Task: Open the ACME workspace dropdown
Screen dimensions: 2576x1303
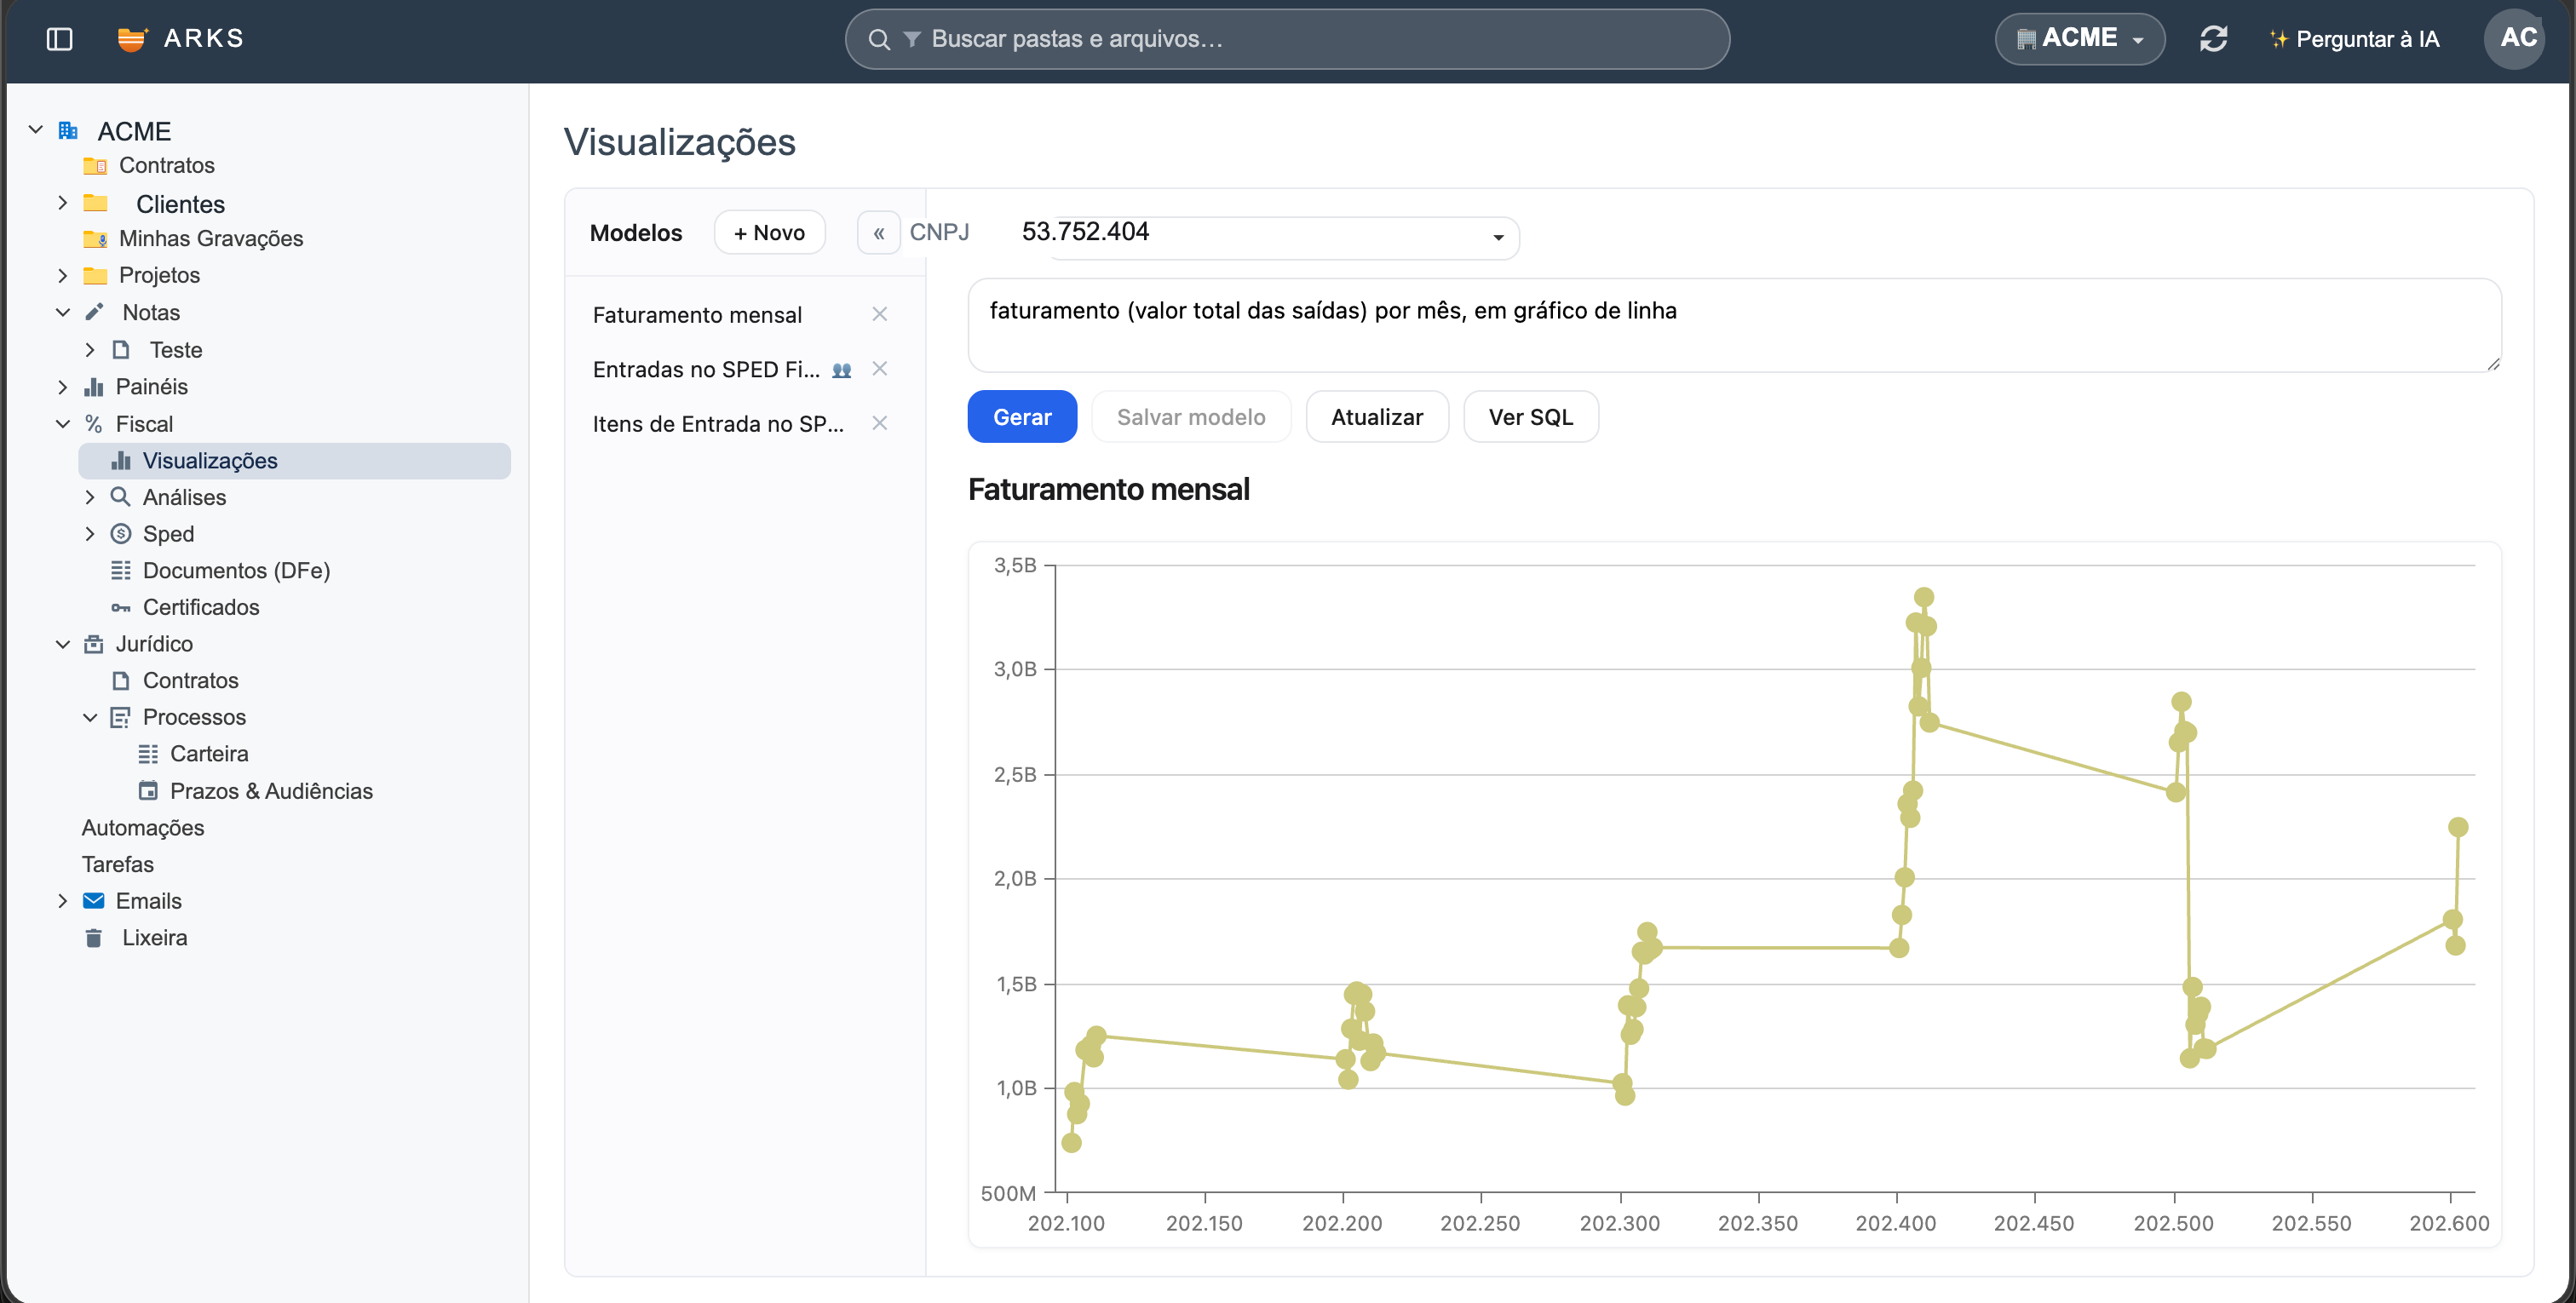Action: pyautogui.click(x=2079, y=39)
